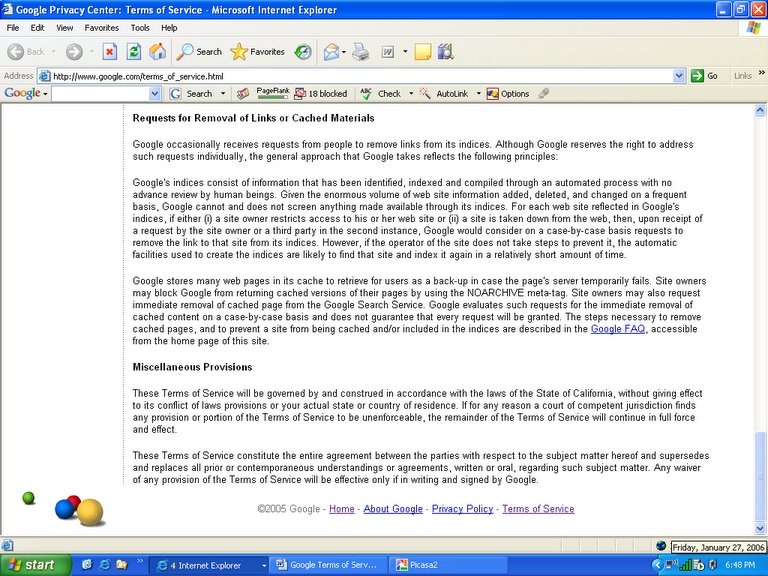This screenshot has width=768, height=576.
Task: Go to Home page icon
Action: pos(158,51)
